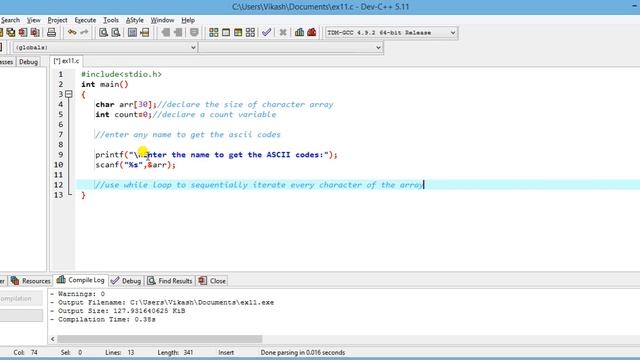Click the Close tab of bottom panel
Screen dimensions: 640x360
click(212, 281)
